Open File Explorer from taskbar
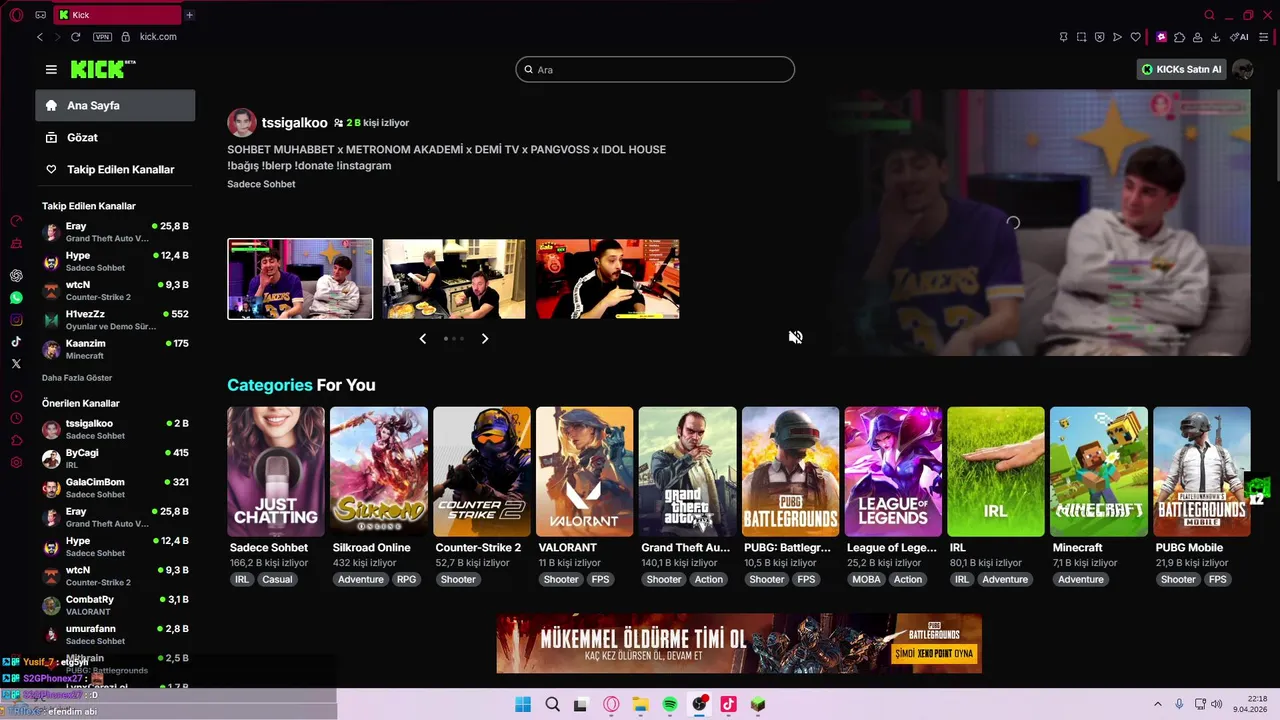This screenshot has width=1280, height=720. [640, 704]
